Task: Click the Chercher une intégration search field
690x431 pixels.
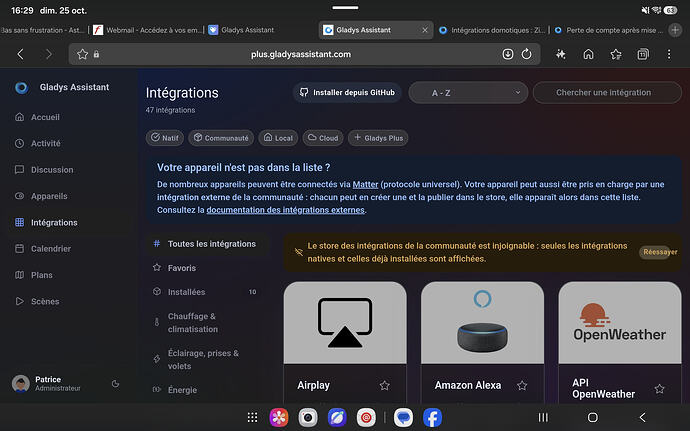Action: (607, 93)
